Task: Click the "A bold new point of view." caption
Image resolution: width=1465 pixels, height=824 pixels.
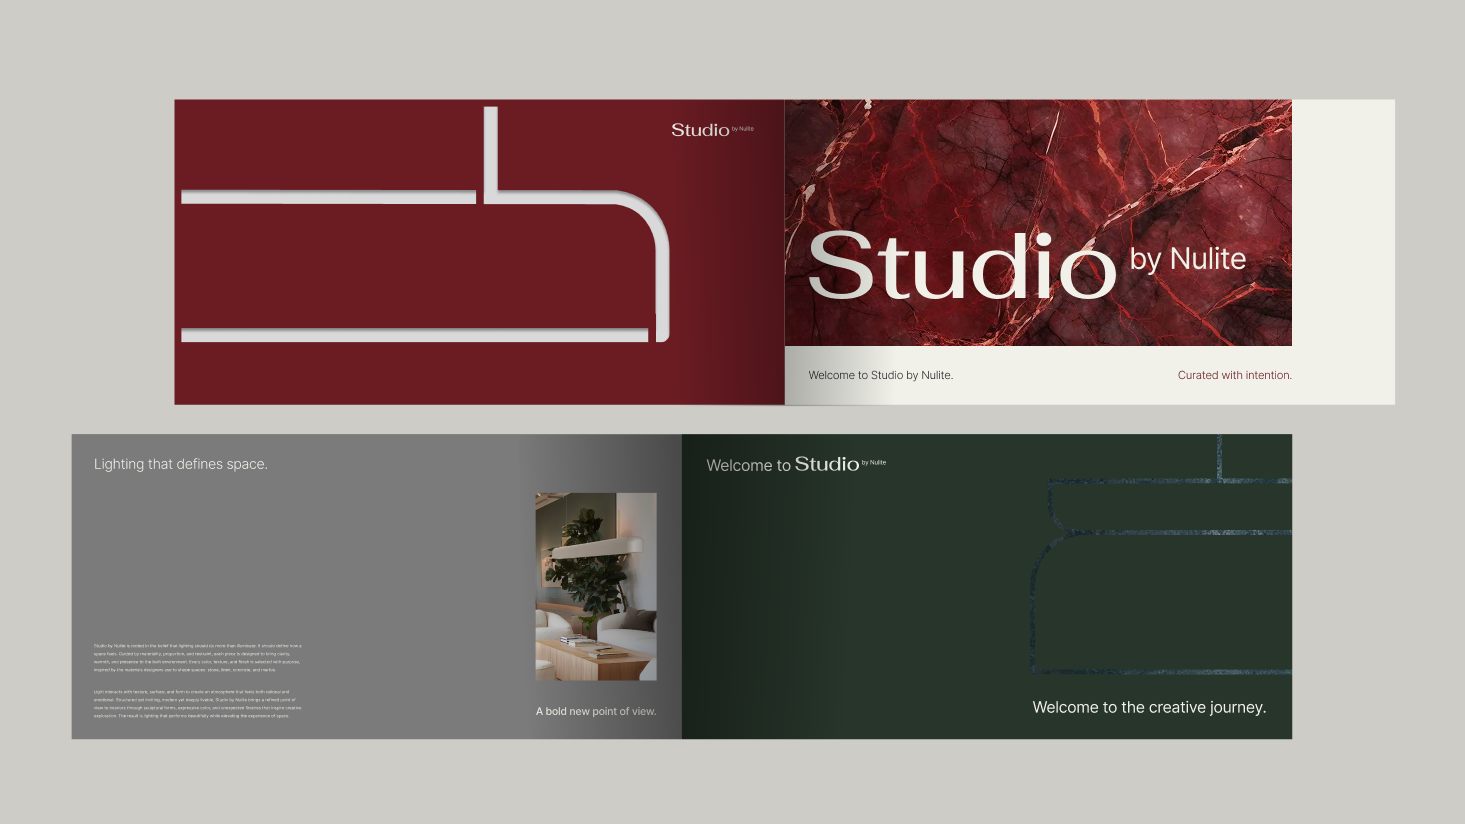Action: pyautogui.click(x=596, y=712)
